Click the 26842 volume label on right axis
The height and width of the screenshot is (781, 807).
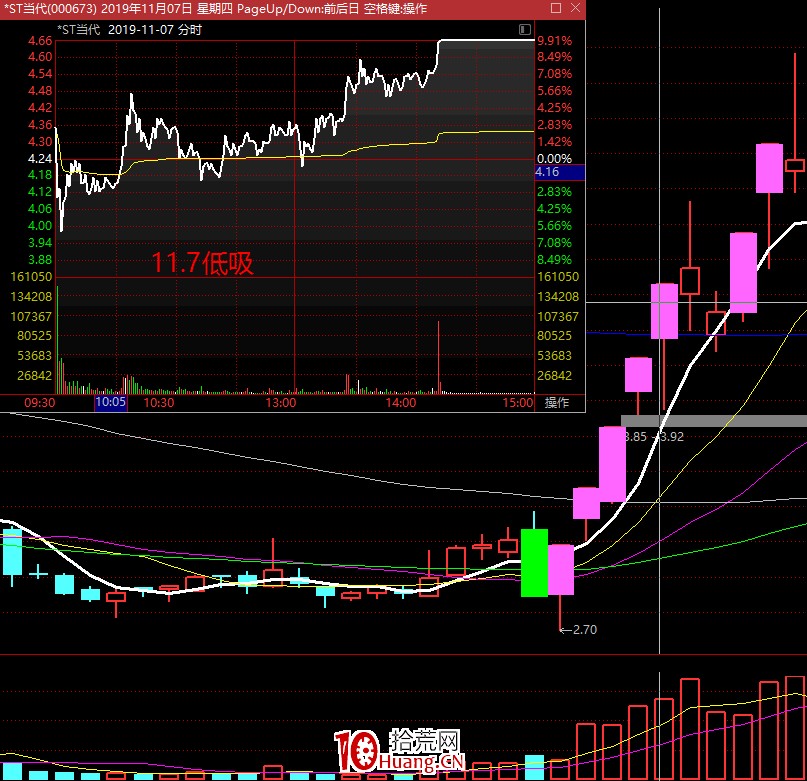coord(555,376)
